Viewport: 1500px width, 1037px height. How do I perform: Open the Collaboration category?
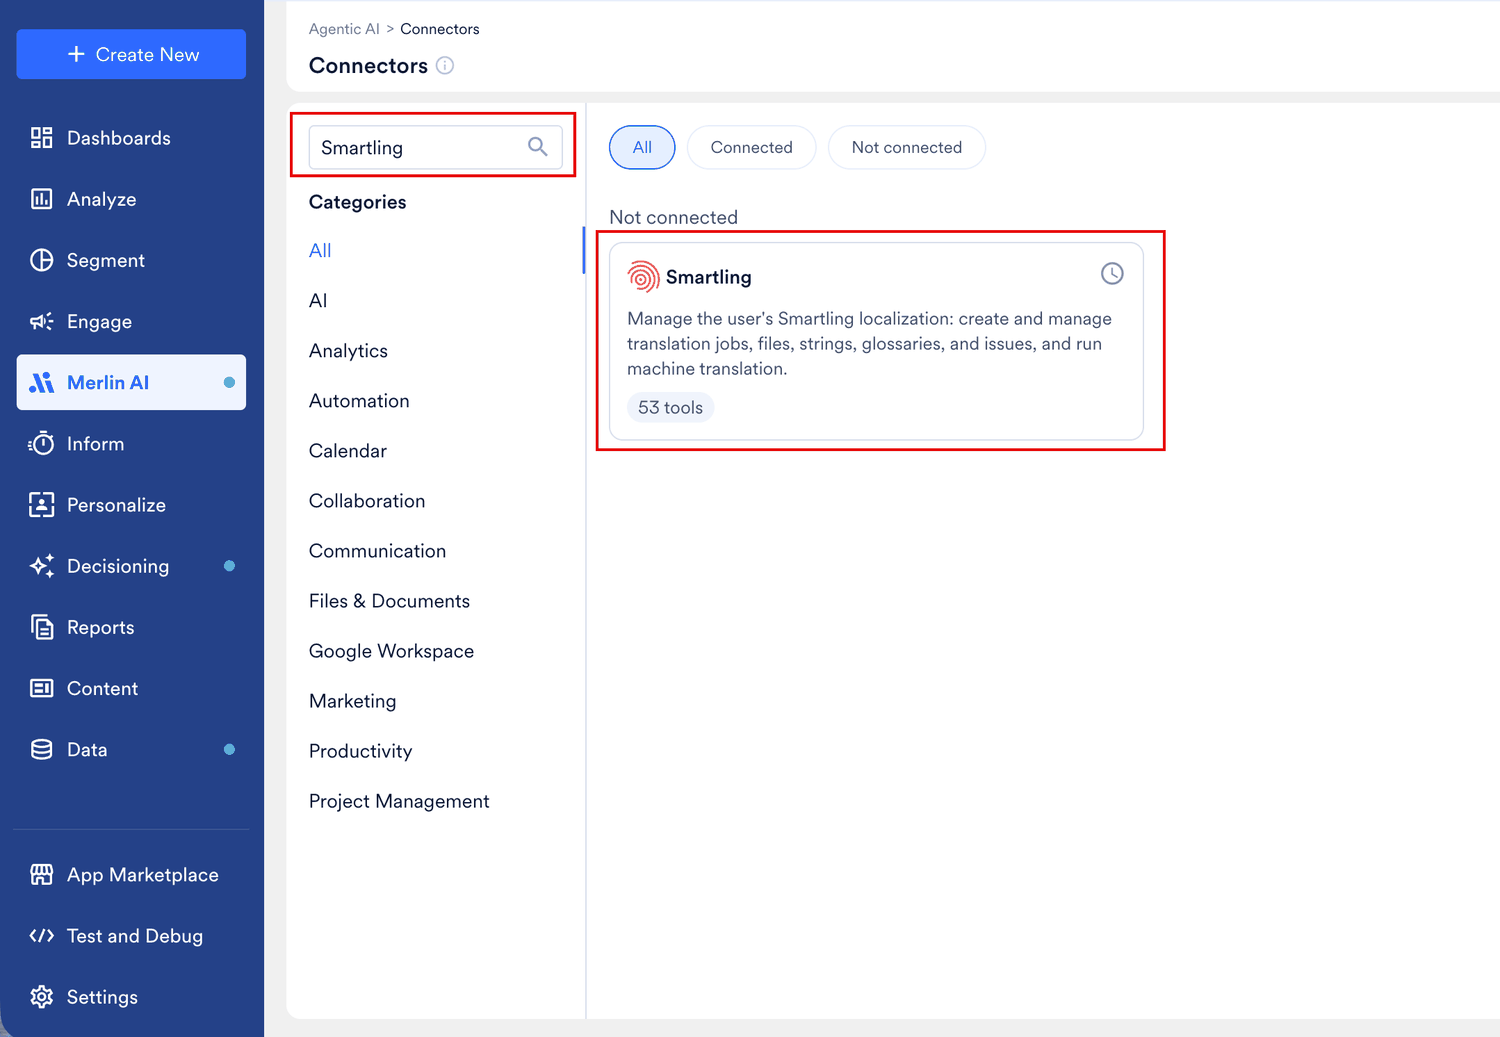pyautogui.click(x=367, y=501)
